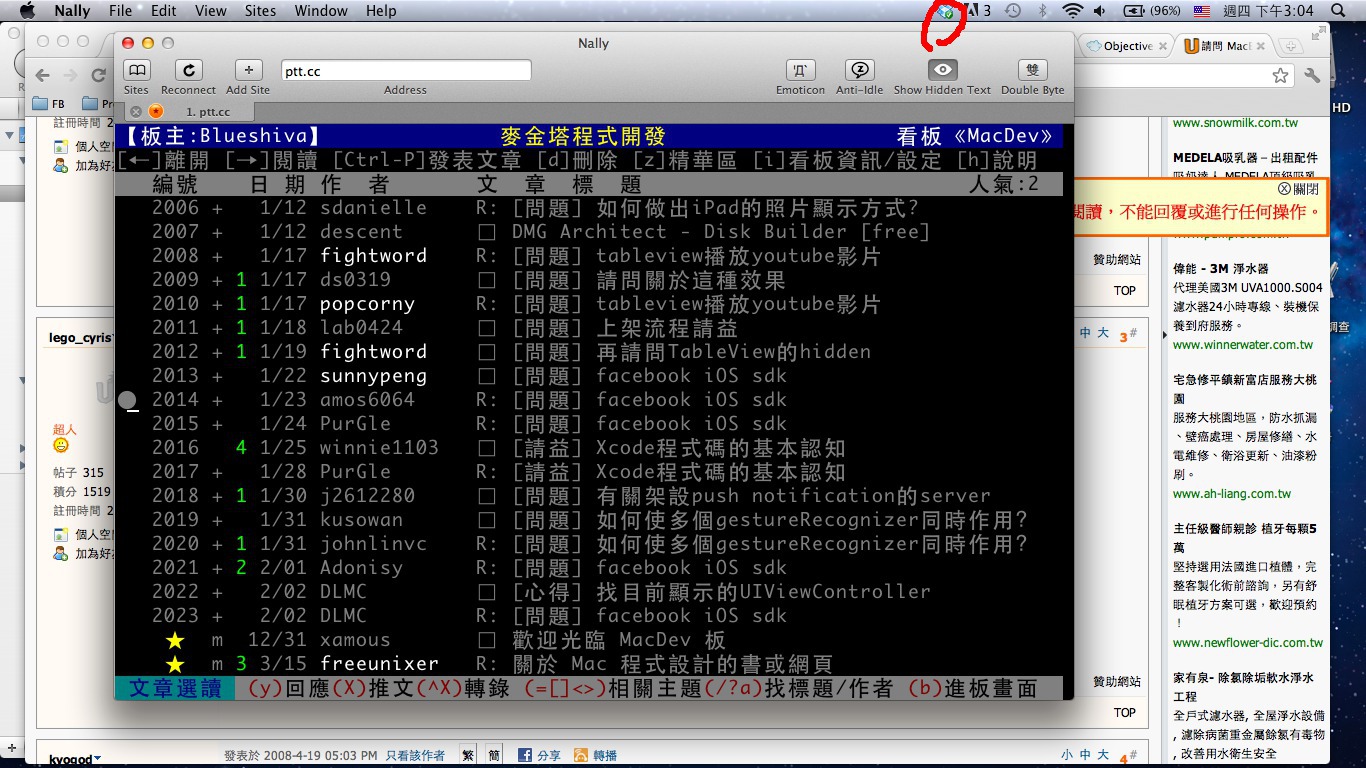Toggle the Anti-Idle option
Image resolution: width=1366 pixels, height=768 pixels.
[860, 70]
